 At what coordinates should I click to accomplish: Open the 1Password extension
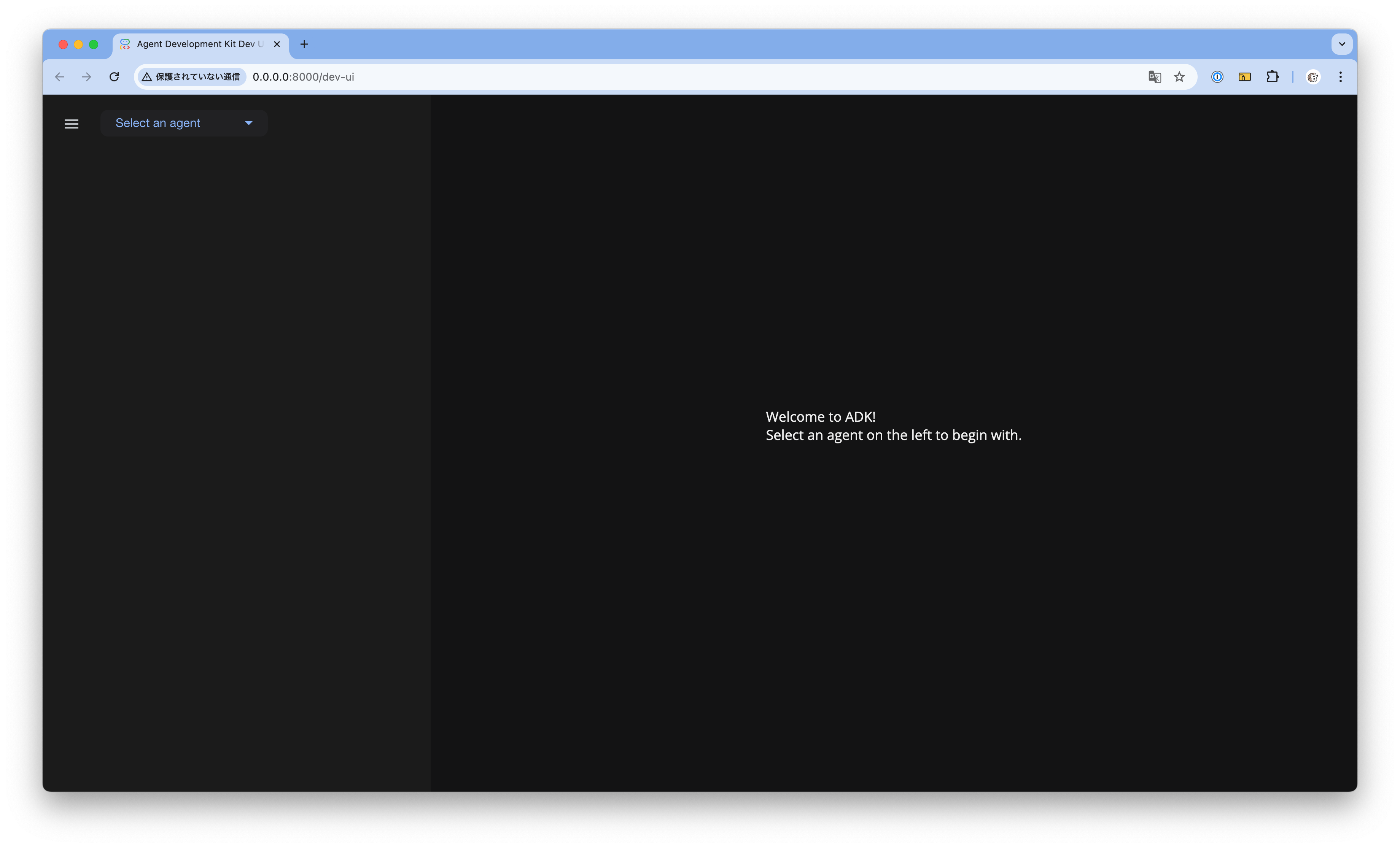click(1217, 77)
